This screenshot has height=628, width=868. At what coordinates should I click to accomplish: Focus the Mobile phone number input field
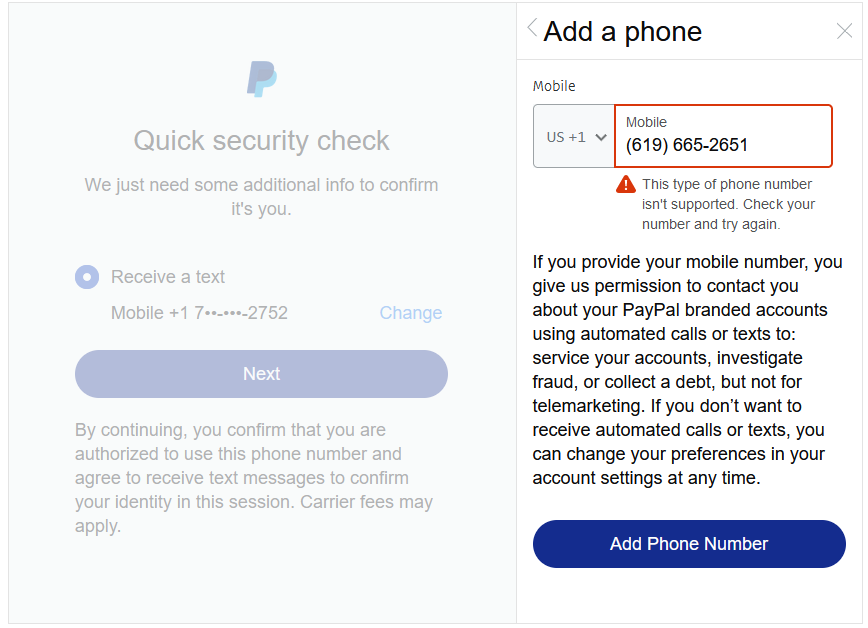pyautogui.click(x=722, y=145)
